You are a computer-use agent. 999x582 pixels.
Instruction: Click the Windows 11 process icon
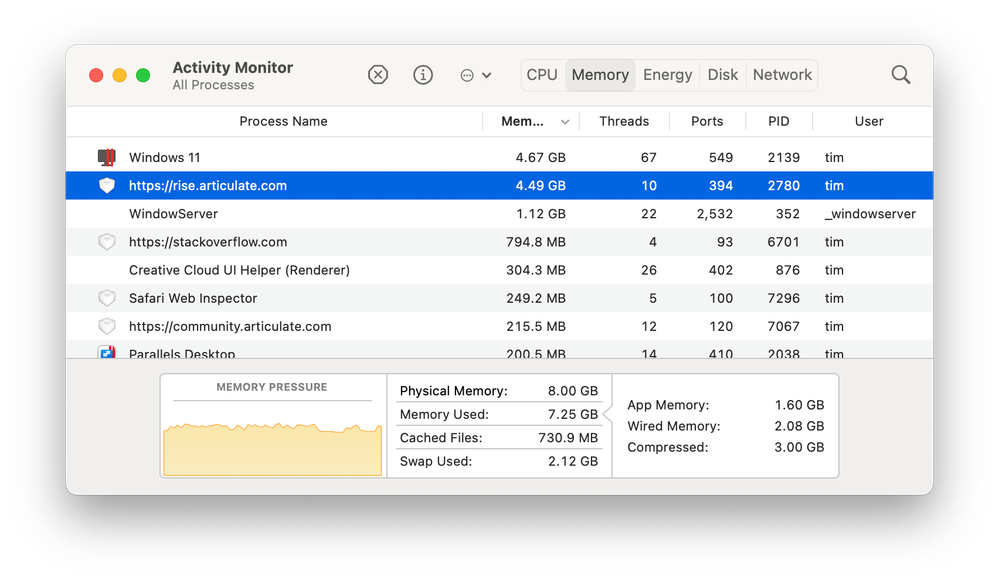(107, 158)
